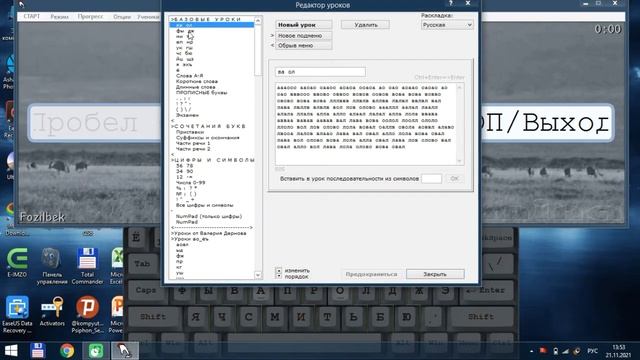
Task: Click the help '?' button in editor title bar
Action: [451, 3]
